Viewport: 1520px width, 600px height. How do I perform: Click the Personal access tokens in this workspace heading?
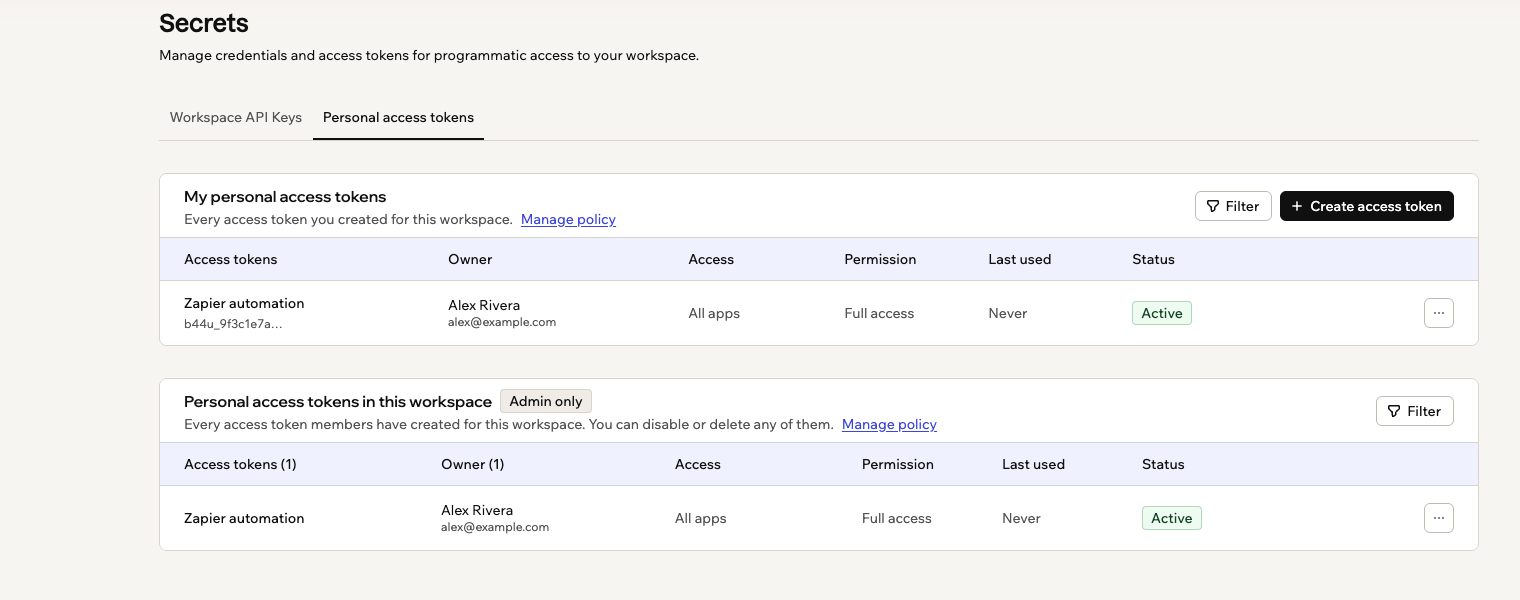[338, 401]
